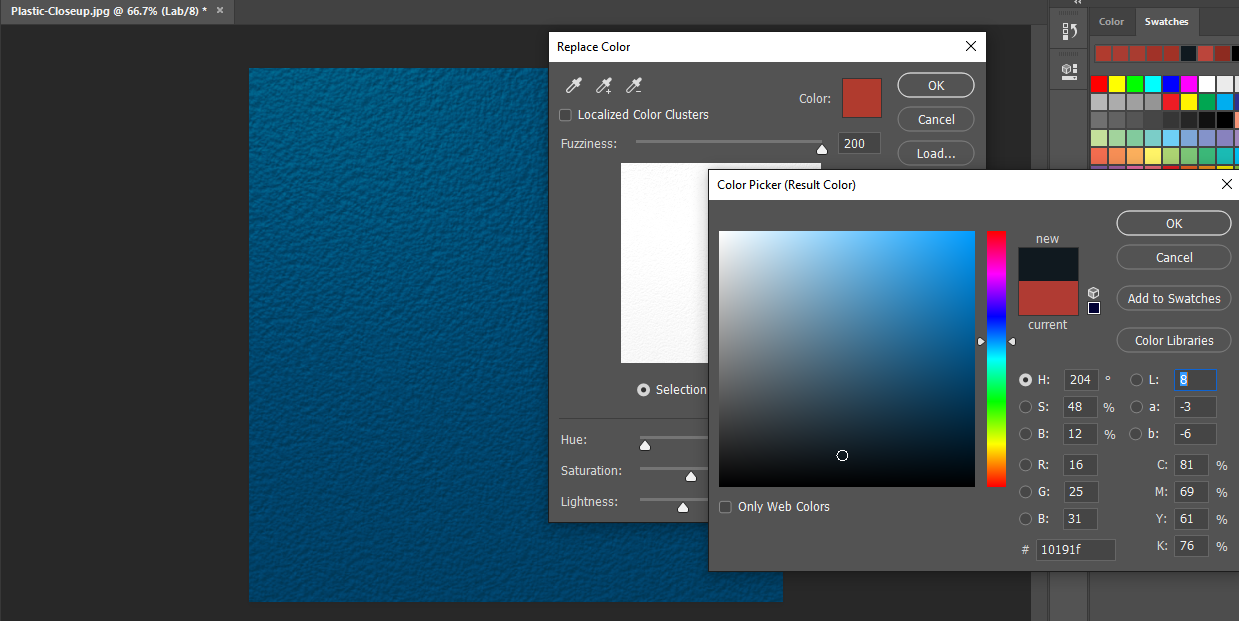Select the L lightness radio button

click(1136, 380)
